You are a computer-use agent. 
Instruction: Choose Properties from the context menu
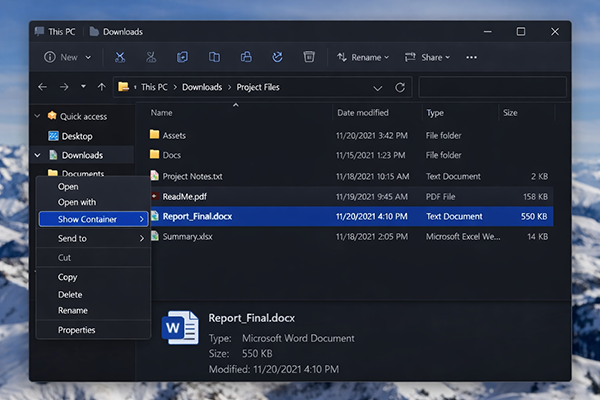(76, 330)
